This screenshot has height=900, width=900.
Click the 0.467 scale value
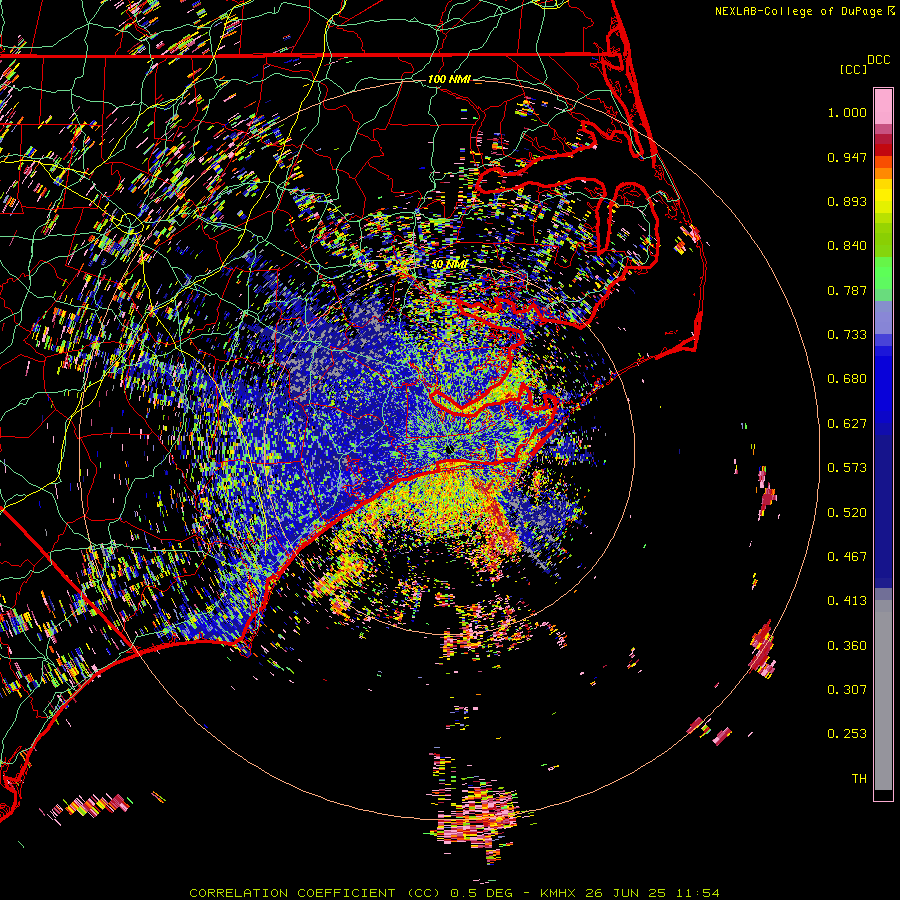point(847,557)
